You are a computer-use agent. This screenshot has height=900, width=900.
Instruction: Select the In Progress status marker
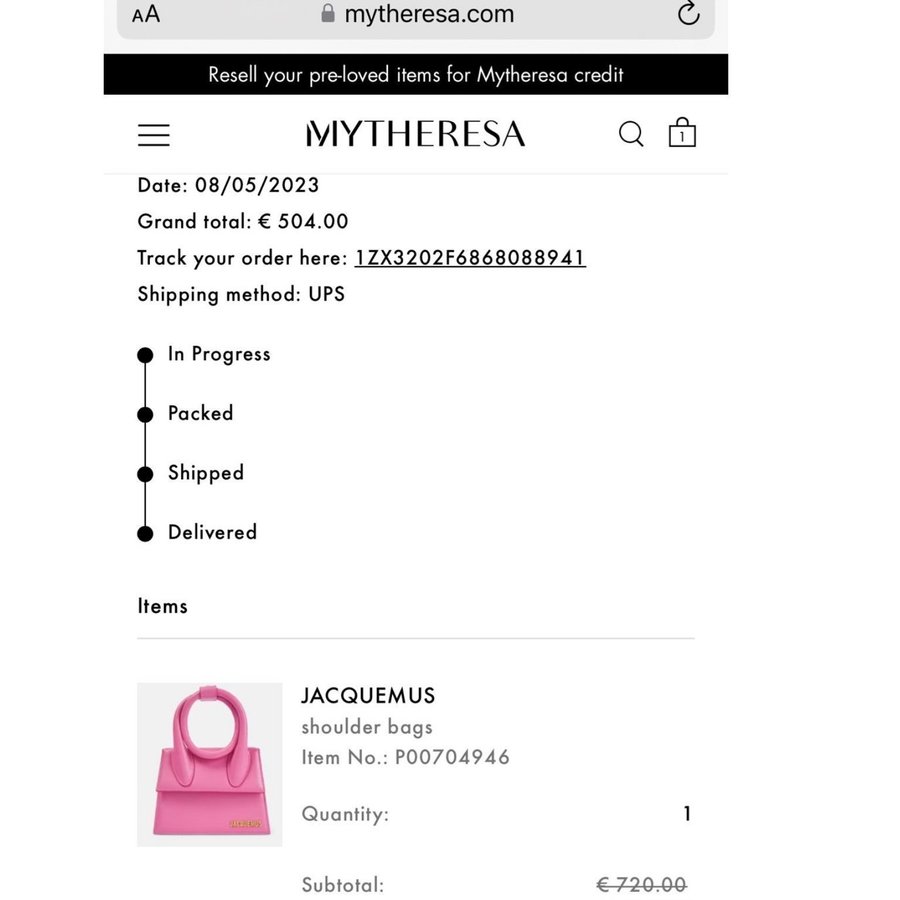[x=146, y=355]
